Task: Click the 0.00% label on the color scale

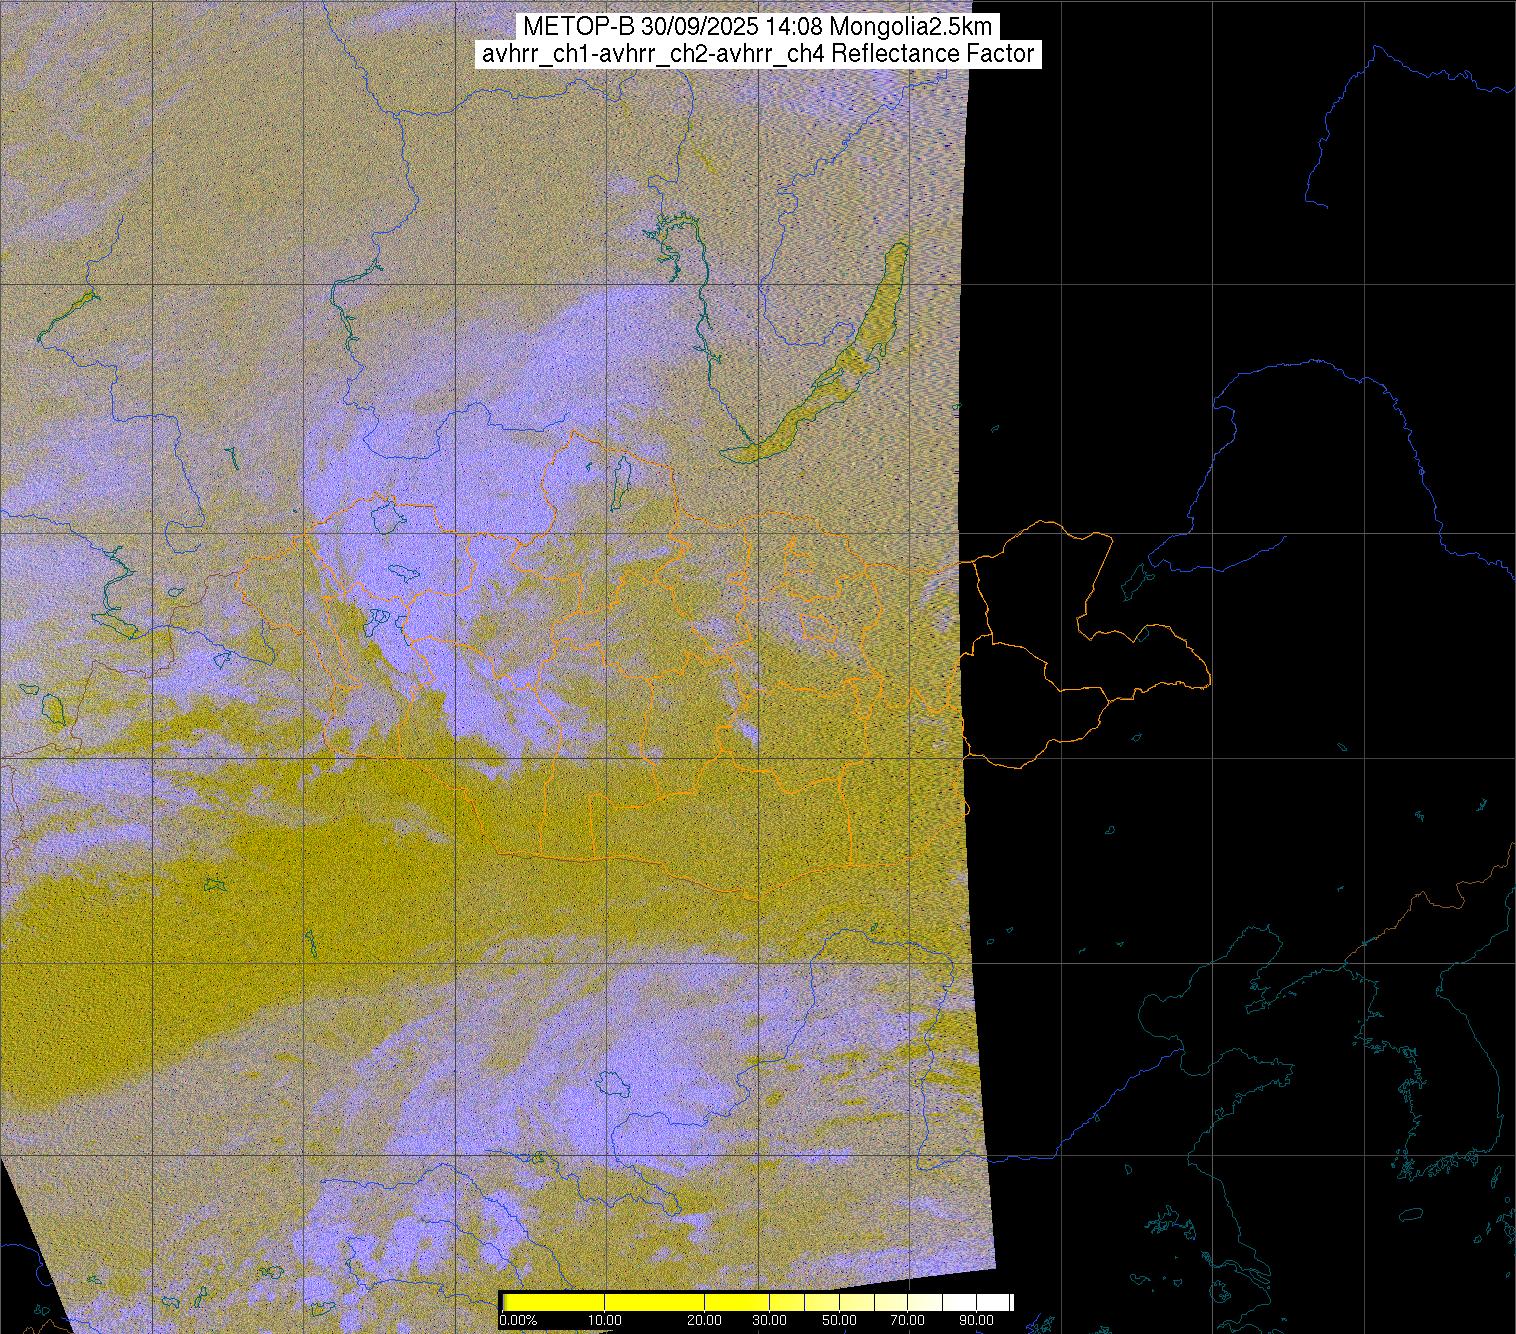Action: pos(518,1321)
